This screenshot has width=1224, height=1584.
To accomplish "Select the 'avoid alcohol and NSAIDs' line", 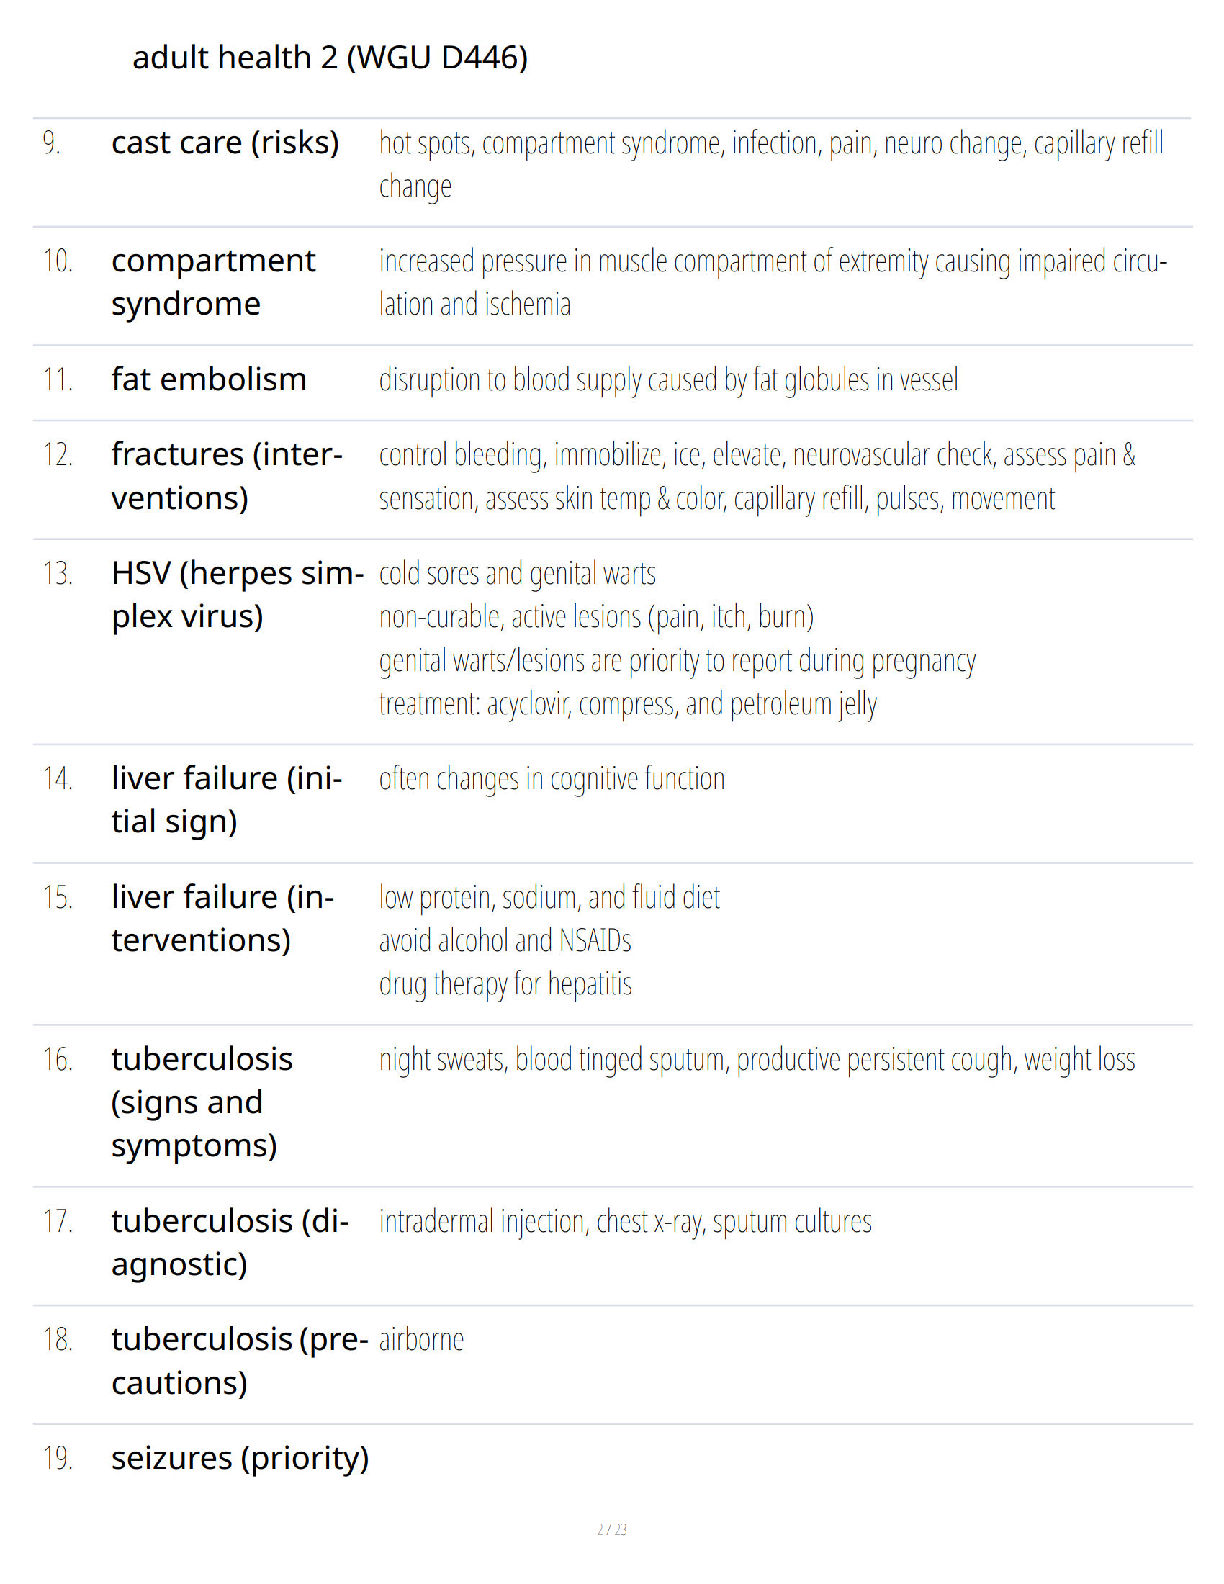I will pos(505,941).
